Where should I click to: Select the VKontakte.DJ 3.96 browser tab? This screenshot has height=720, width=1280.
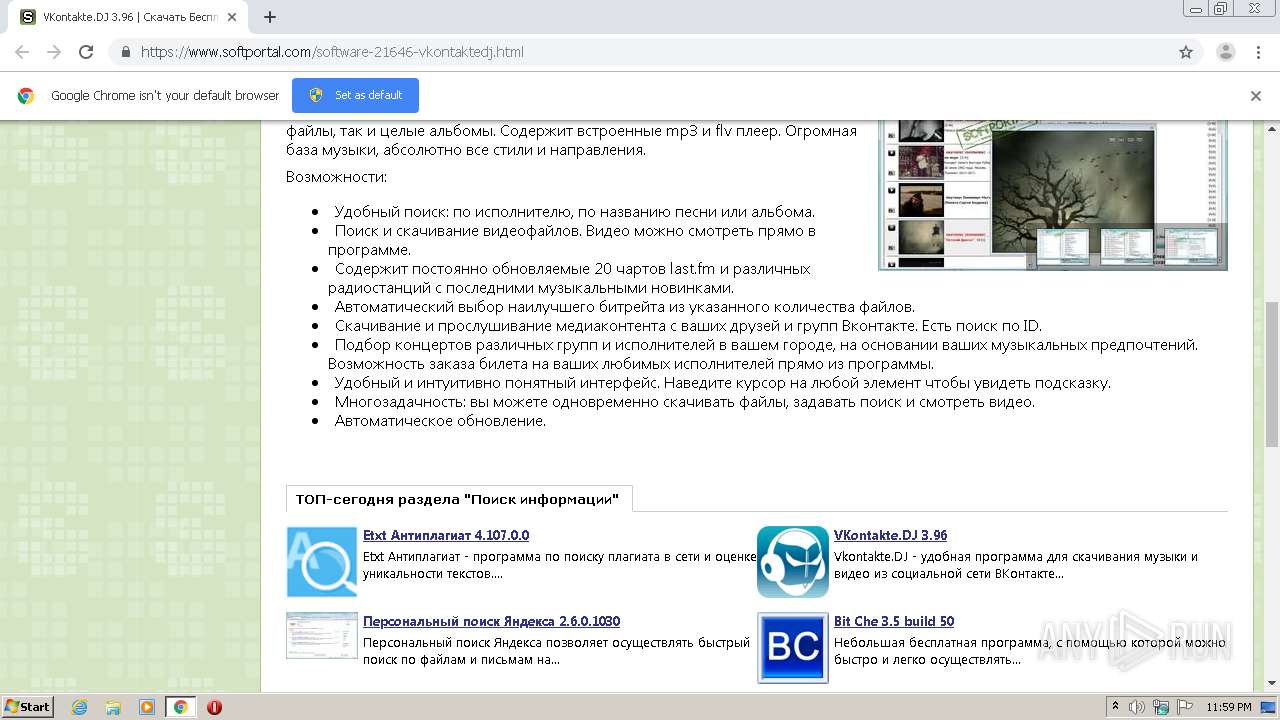point(130,17)
